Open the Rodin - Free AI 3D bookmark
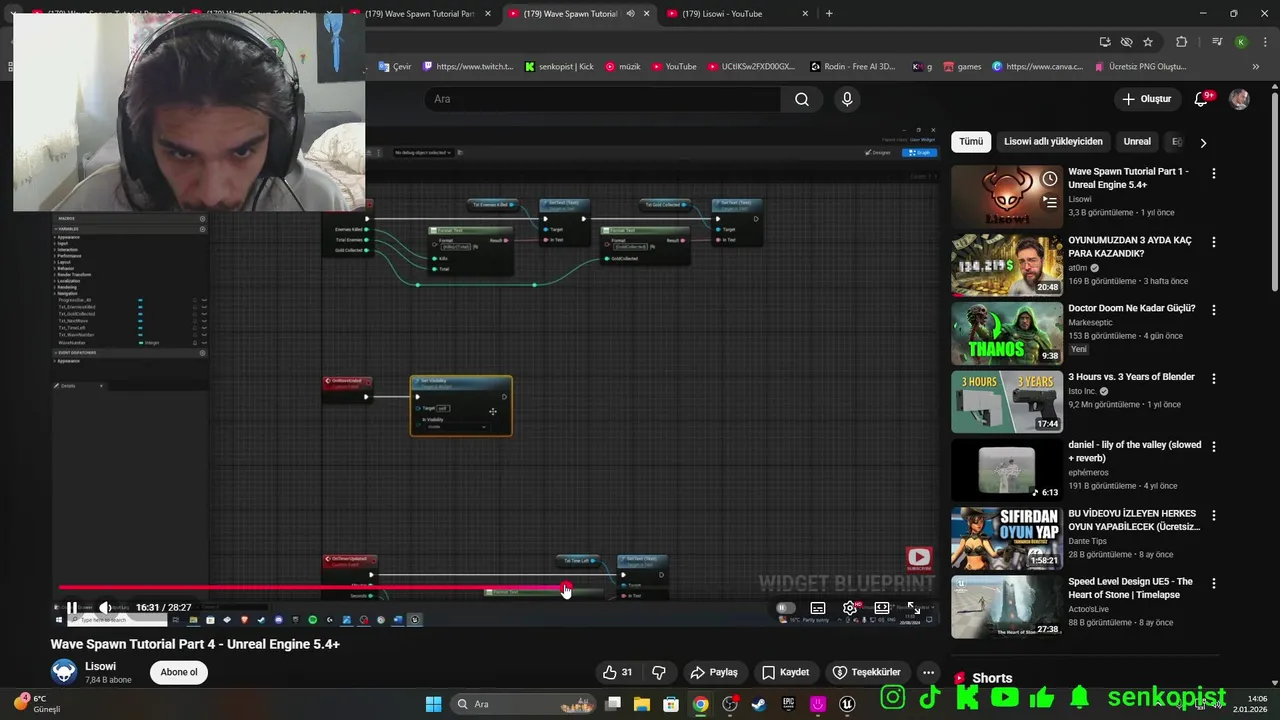 click(x=852, y=67)
